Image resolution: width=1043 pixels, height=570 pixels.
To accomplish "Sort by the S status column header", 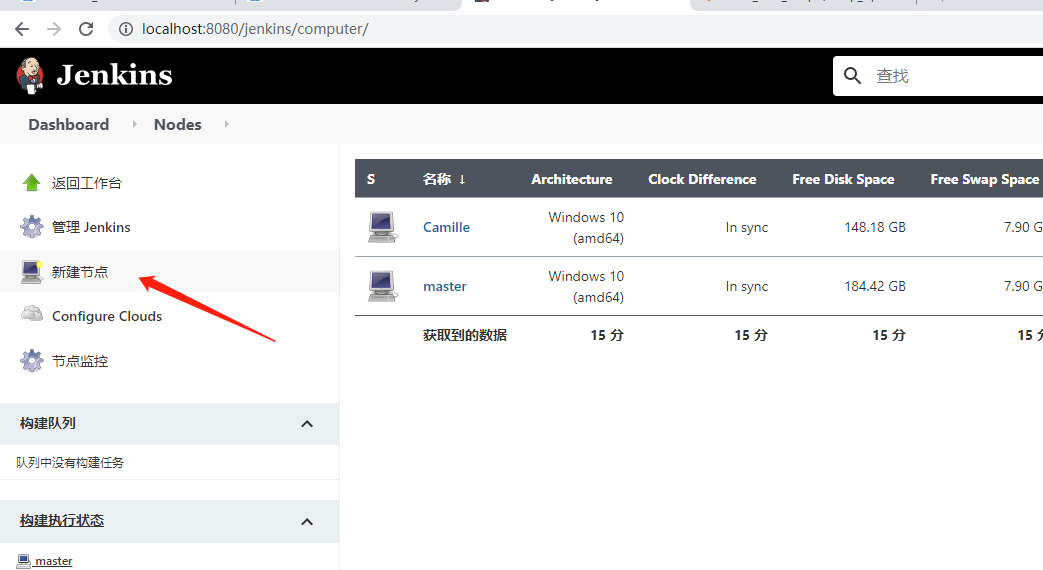I will [371, 179].
